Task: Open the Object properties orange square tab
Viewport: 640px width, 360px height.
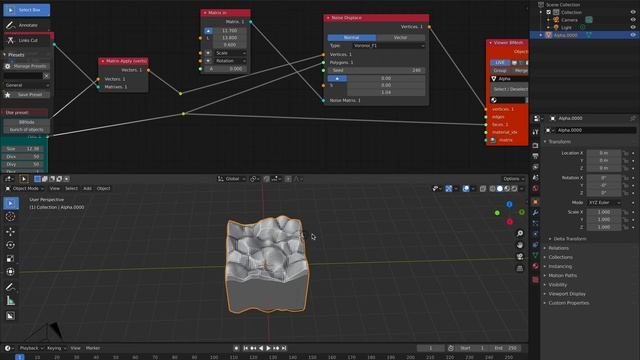Action: tap(535, 202)
